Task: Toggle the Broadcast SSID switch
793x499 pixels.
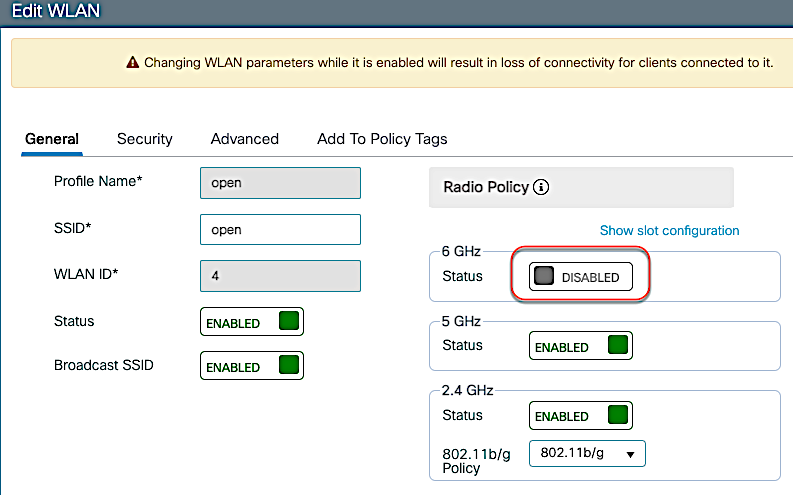Action: [252, 366]
